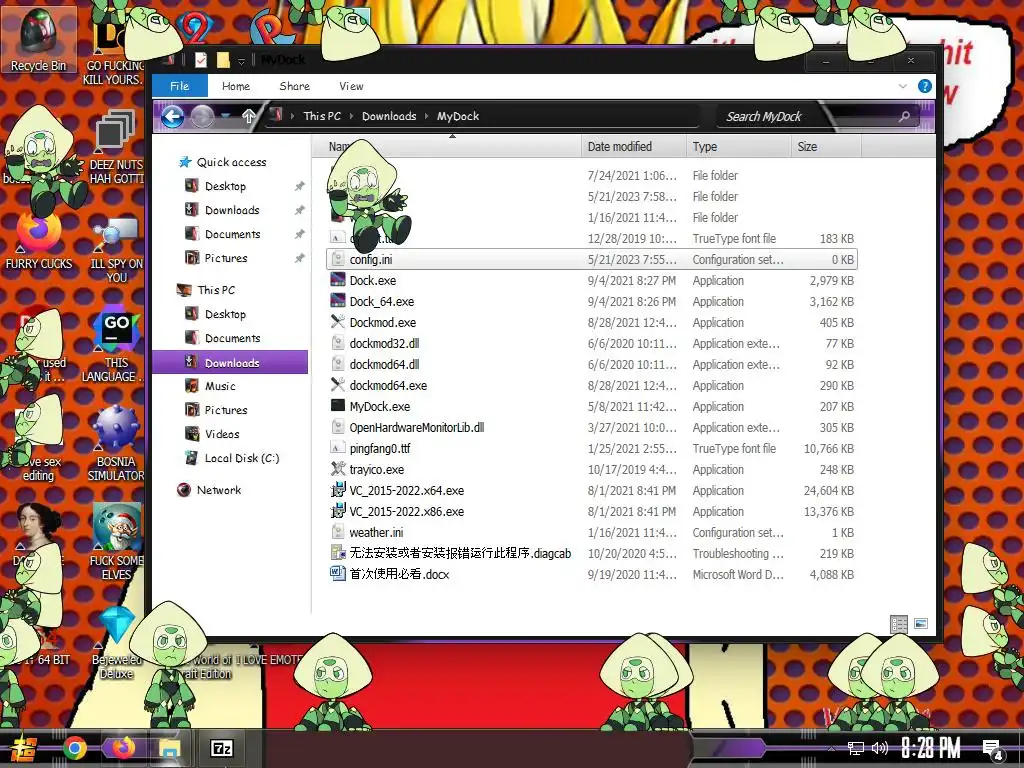1024x768 pixels.
Task: Select the dockmod64.exe tools icon
Action: 338,385
